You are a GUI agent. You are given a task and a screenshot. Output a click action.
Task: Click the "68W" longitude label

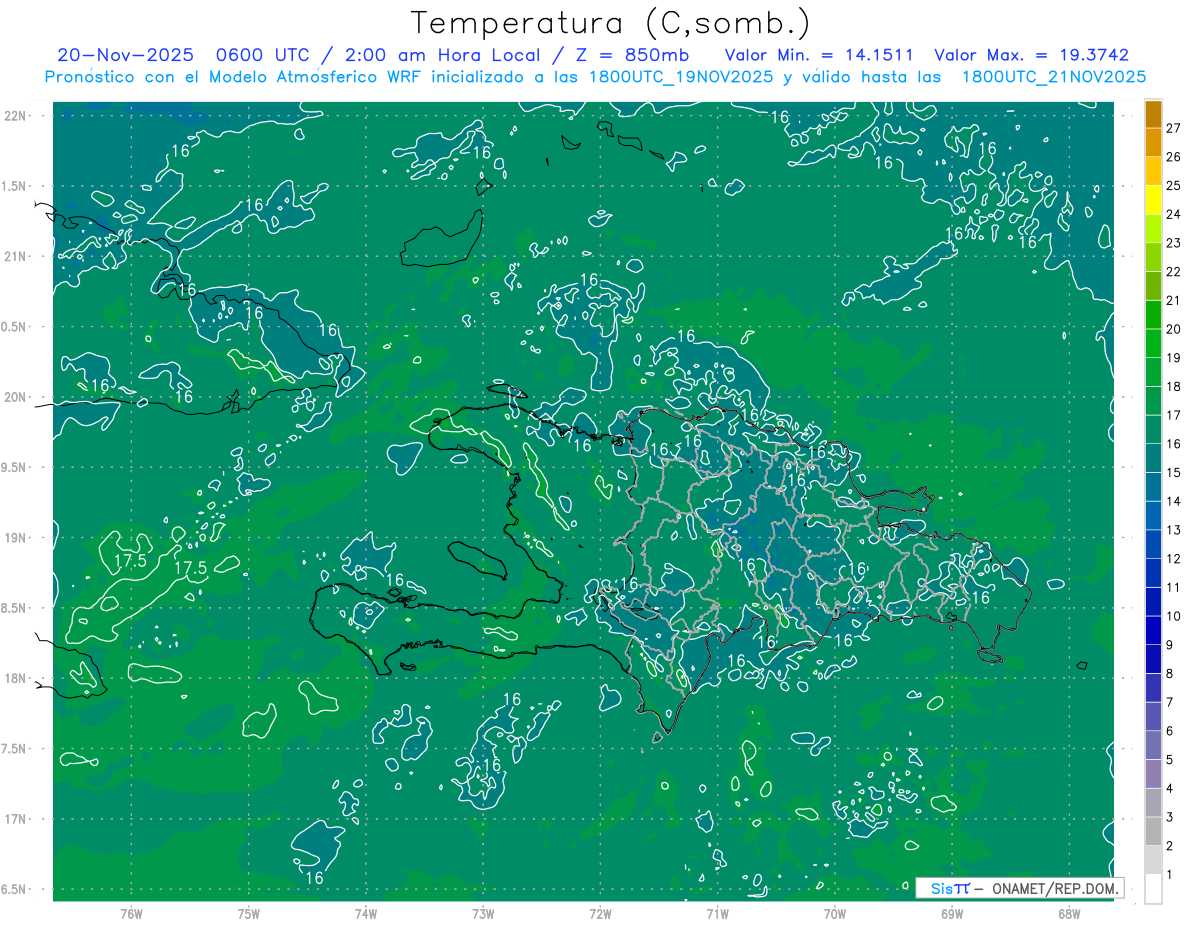tap(1069, 914)
